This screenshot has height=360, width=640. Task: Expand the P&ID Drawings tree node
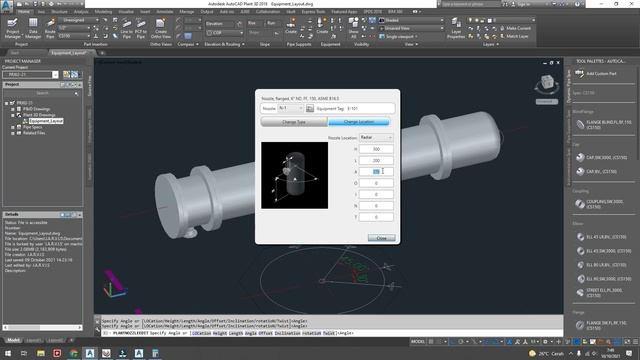13,109
